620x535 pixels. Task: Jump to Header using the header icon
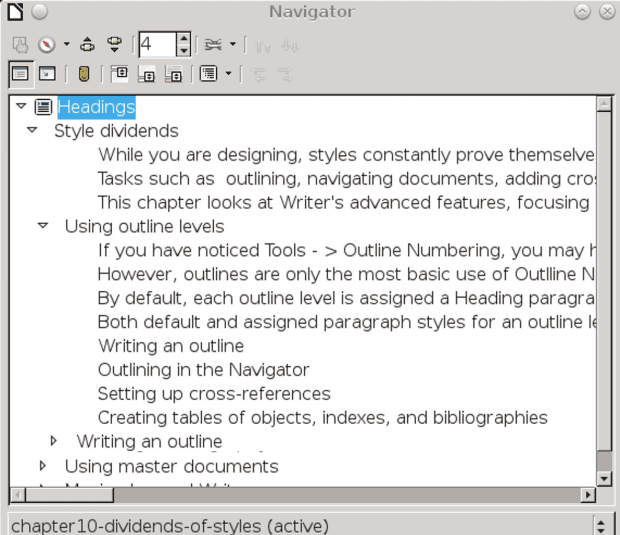(x=119, y=74)
